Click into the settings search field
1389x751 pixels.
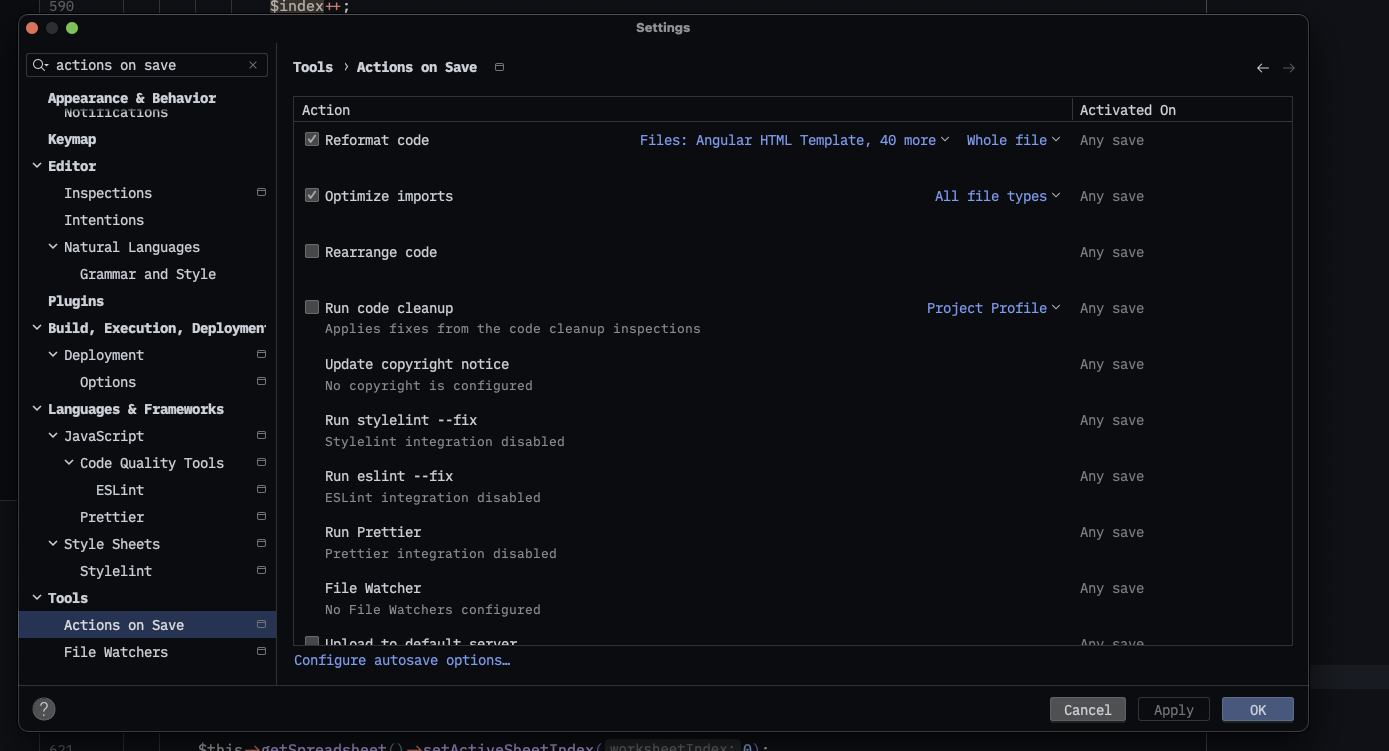tap(148, 65)
